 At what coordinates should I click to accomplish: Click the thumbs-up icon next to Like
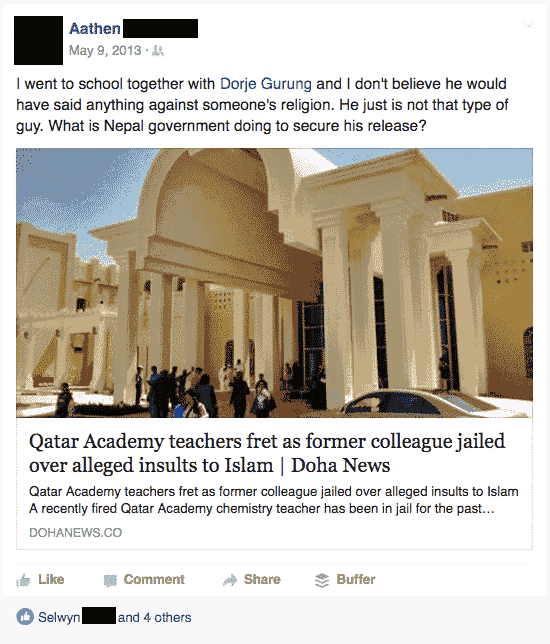click(x=23, y=580)
